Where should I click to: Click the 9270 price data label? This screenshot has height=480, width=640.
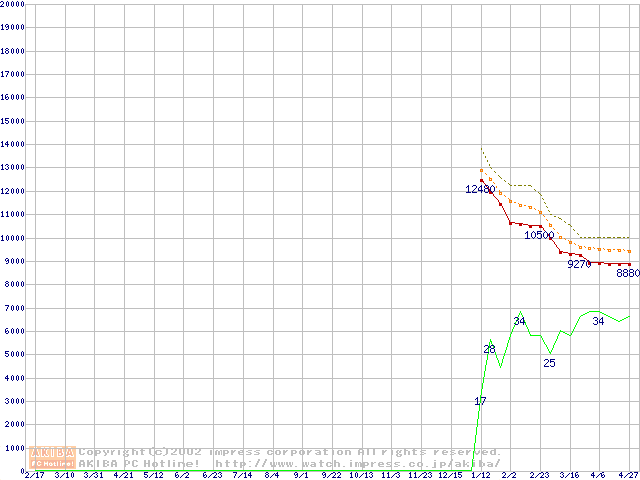pos(579,265)
